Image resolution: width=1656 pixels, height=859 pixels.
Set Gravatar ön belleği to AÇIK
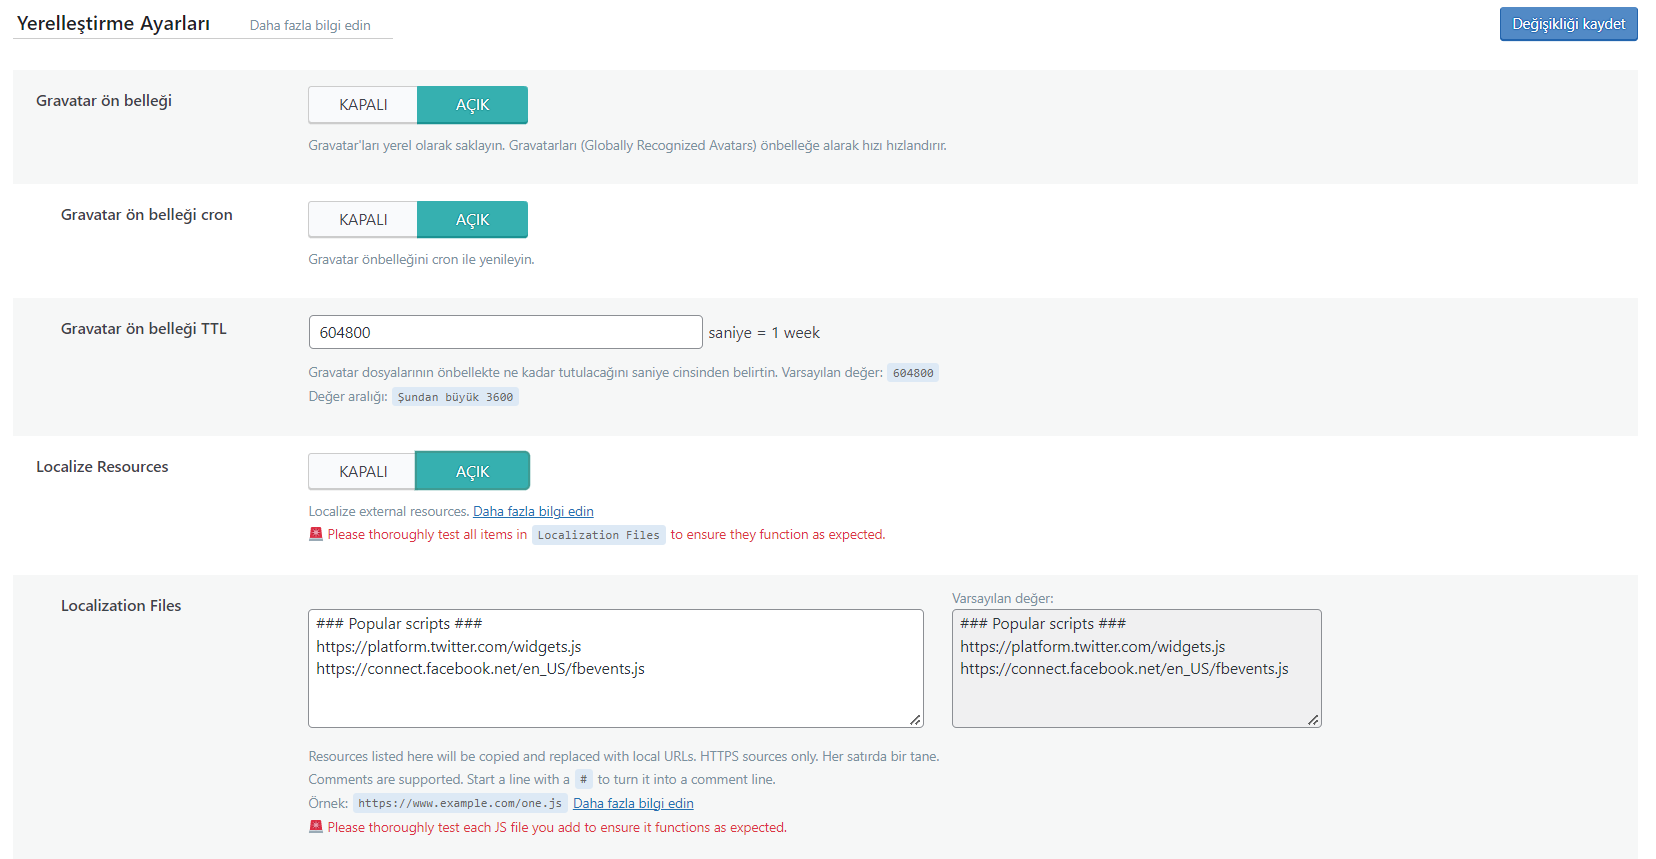(x=472, y=105)
